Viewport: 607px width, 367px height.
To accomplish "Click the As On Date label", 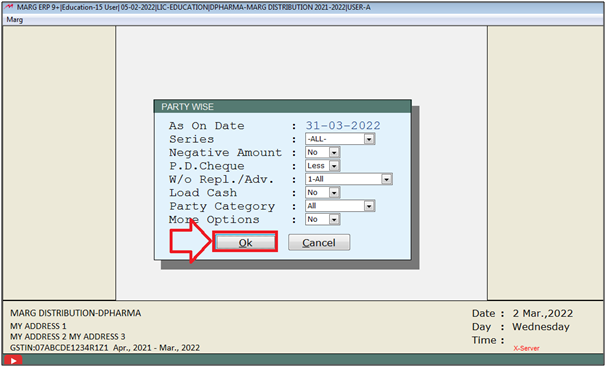I will click(x=206, y=126).
